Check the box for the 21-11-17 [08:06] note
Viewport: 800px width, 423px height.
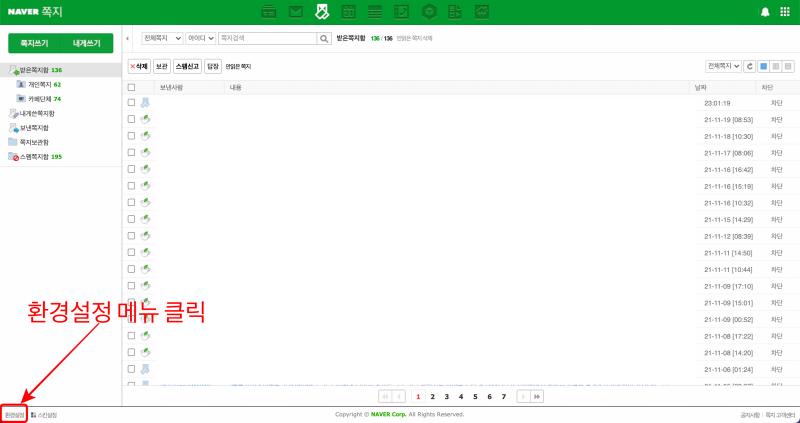tap(131, 152)
